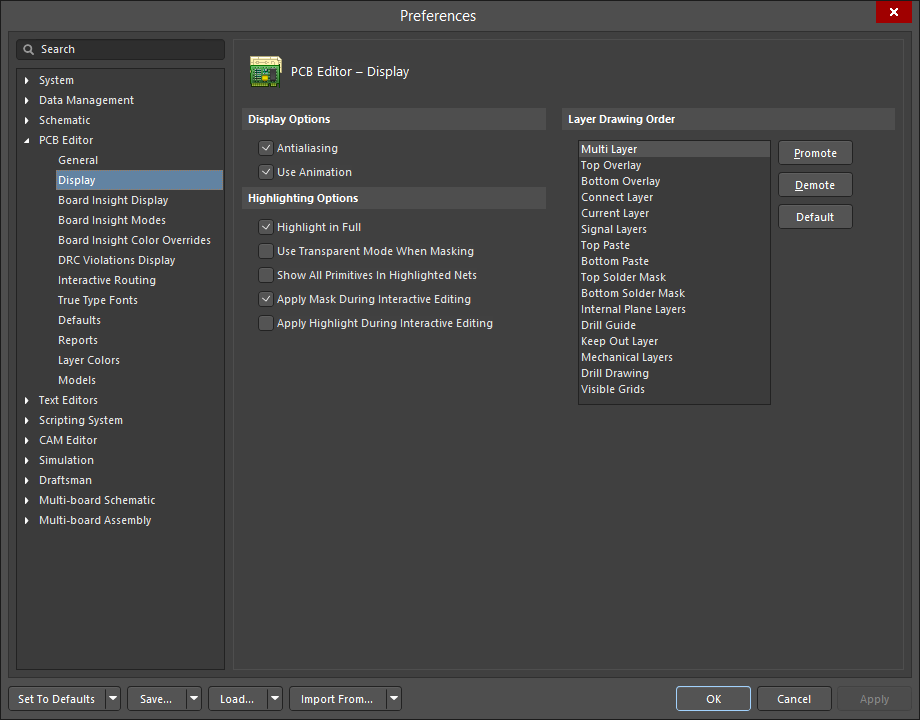Expand the CAM Editor node arrow
This screenshot has height=720, width=920.
click(x=26, y=440)
